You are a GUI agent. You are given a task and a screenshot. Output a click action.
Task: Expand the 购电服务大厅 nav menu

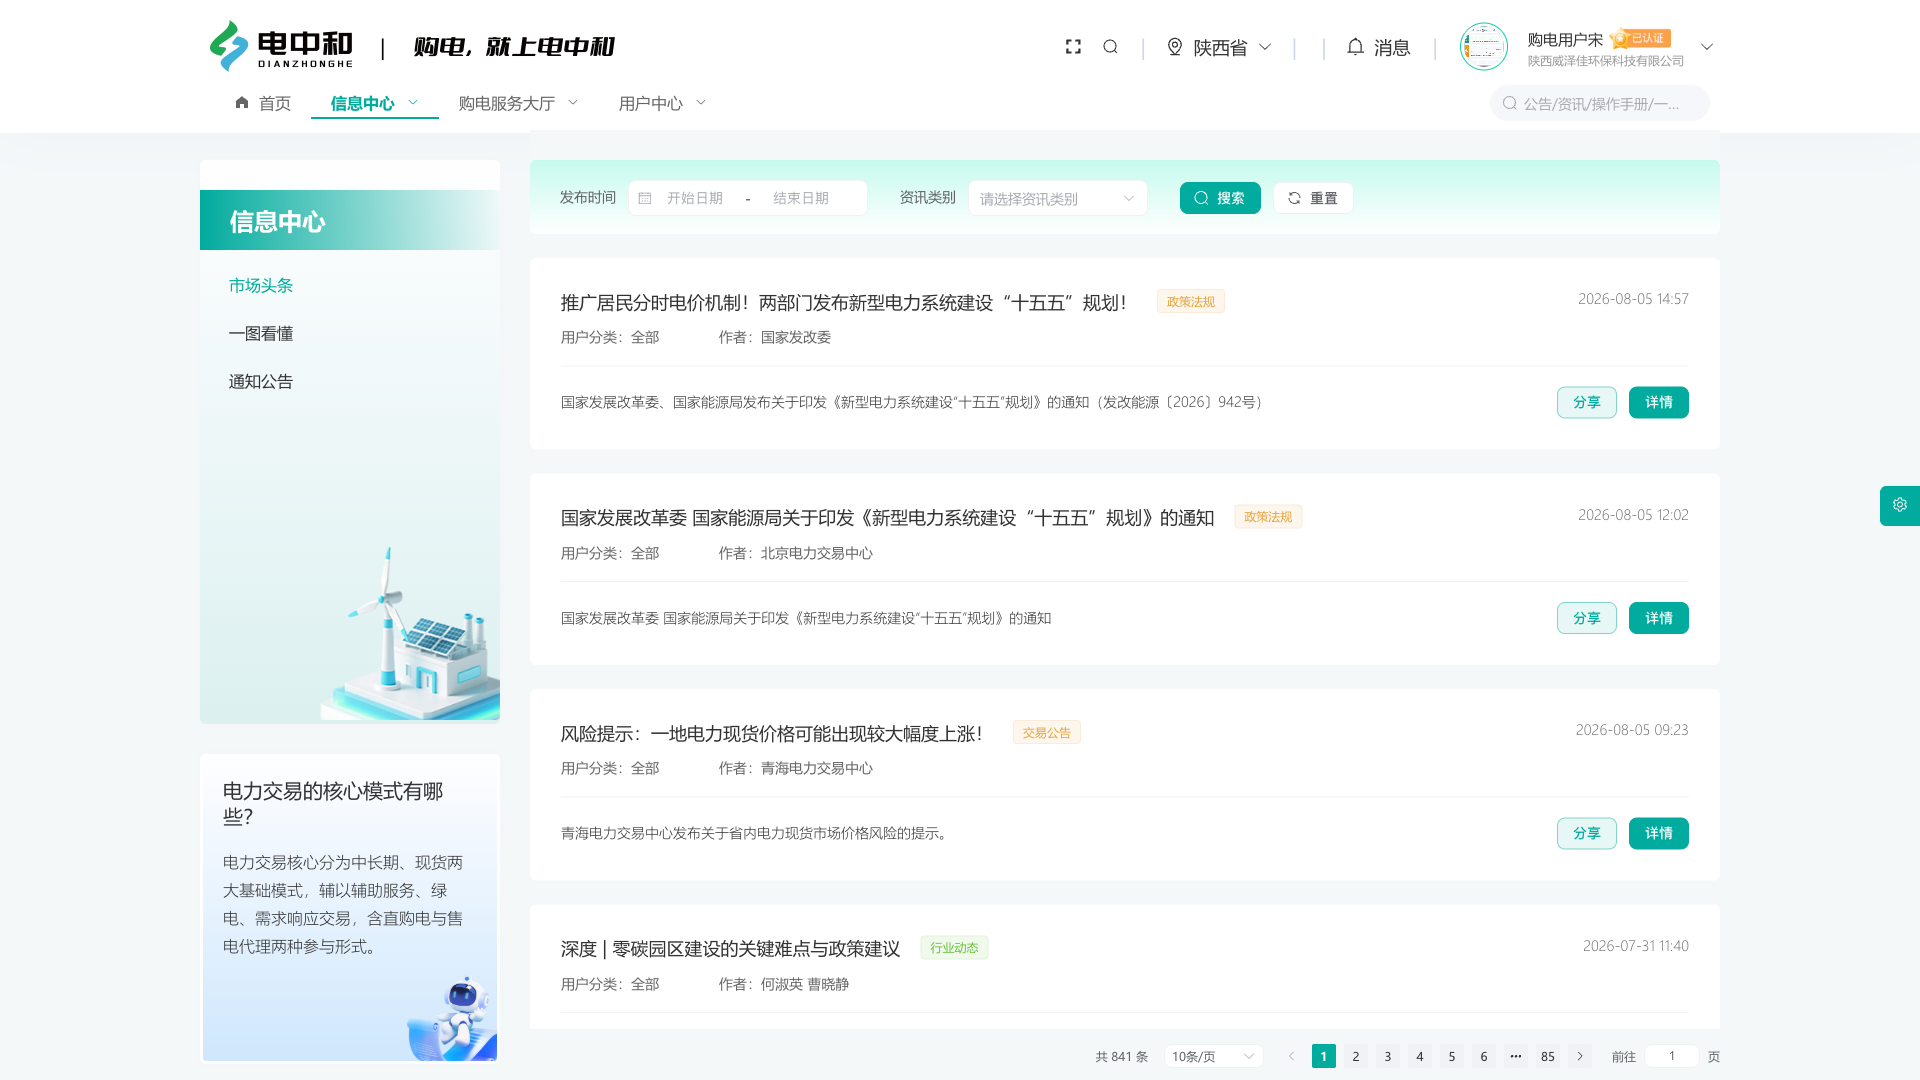(573, 102)
